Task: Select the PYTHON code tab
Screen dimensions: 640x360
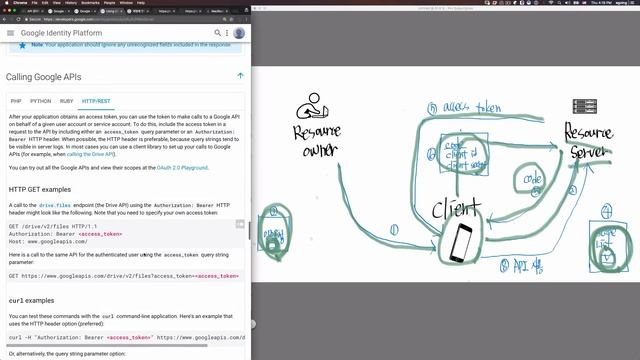Action: pyautogui.click(x=41, y=101)
